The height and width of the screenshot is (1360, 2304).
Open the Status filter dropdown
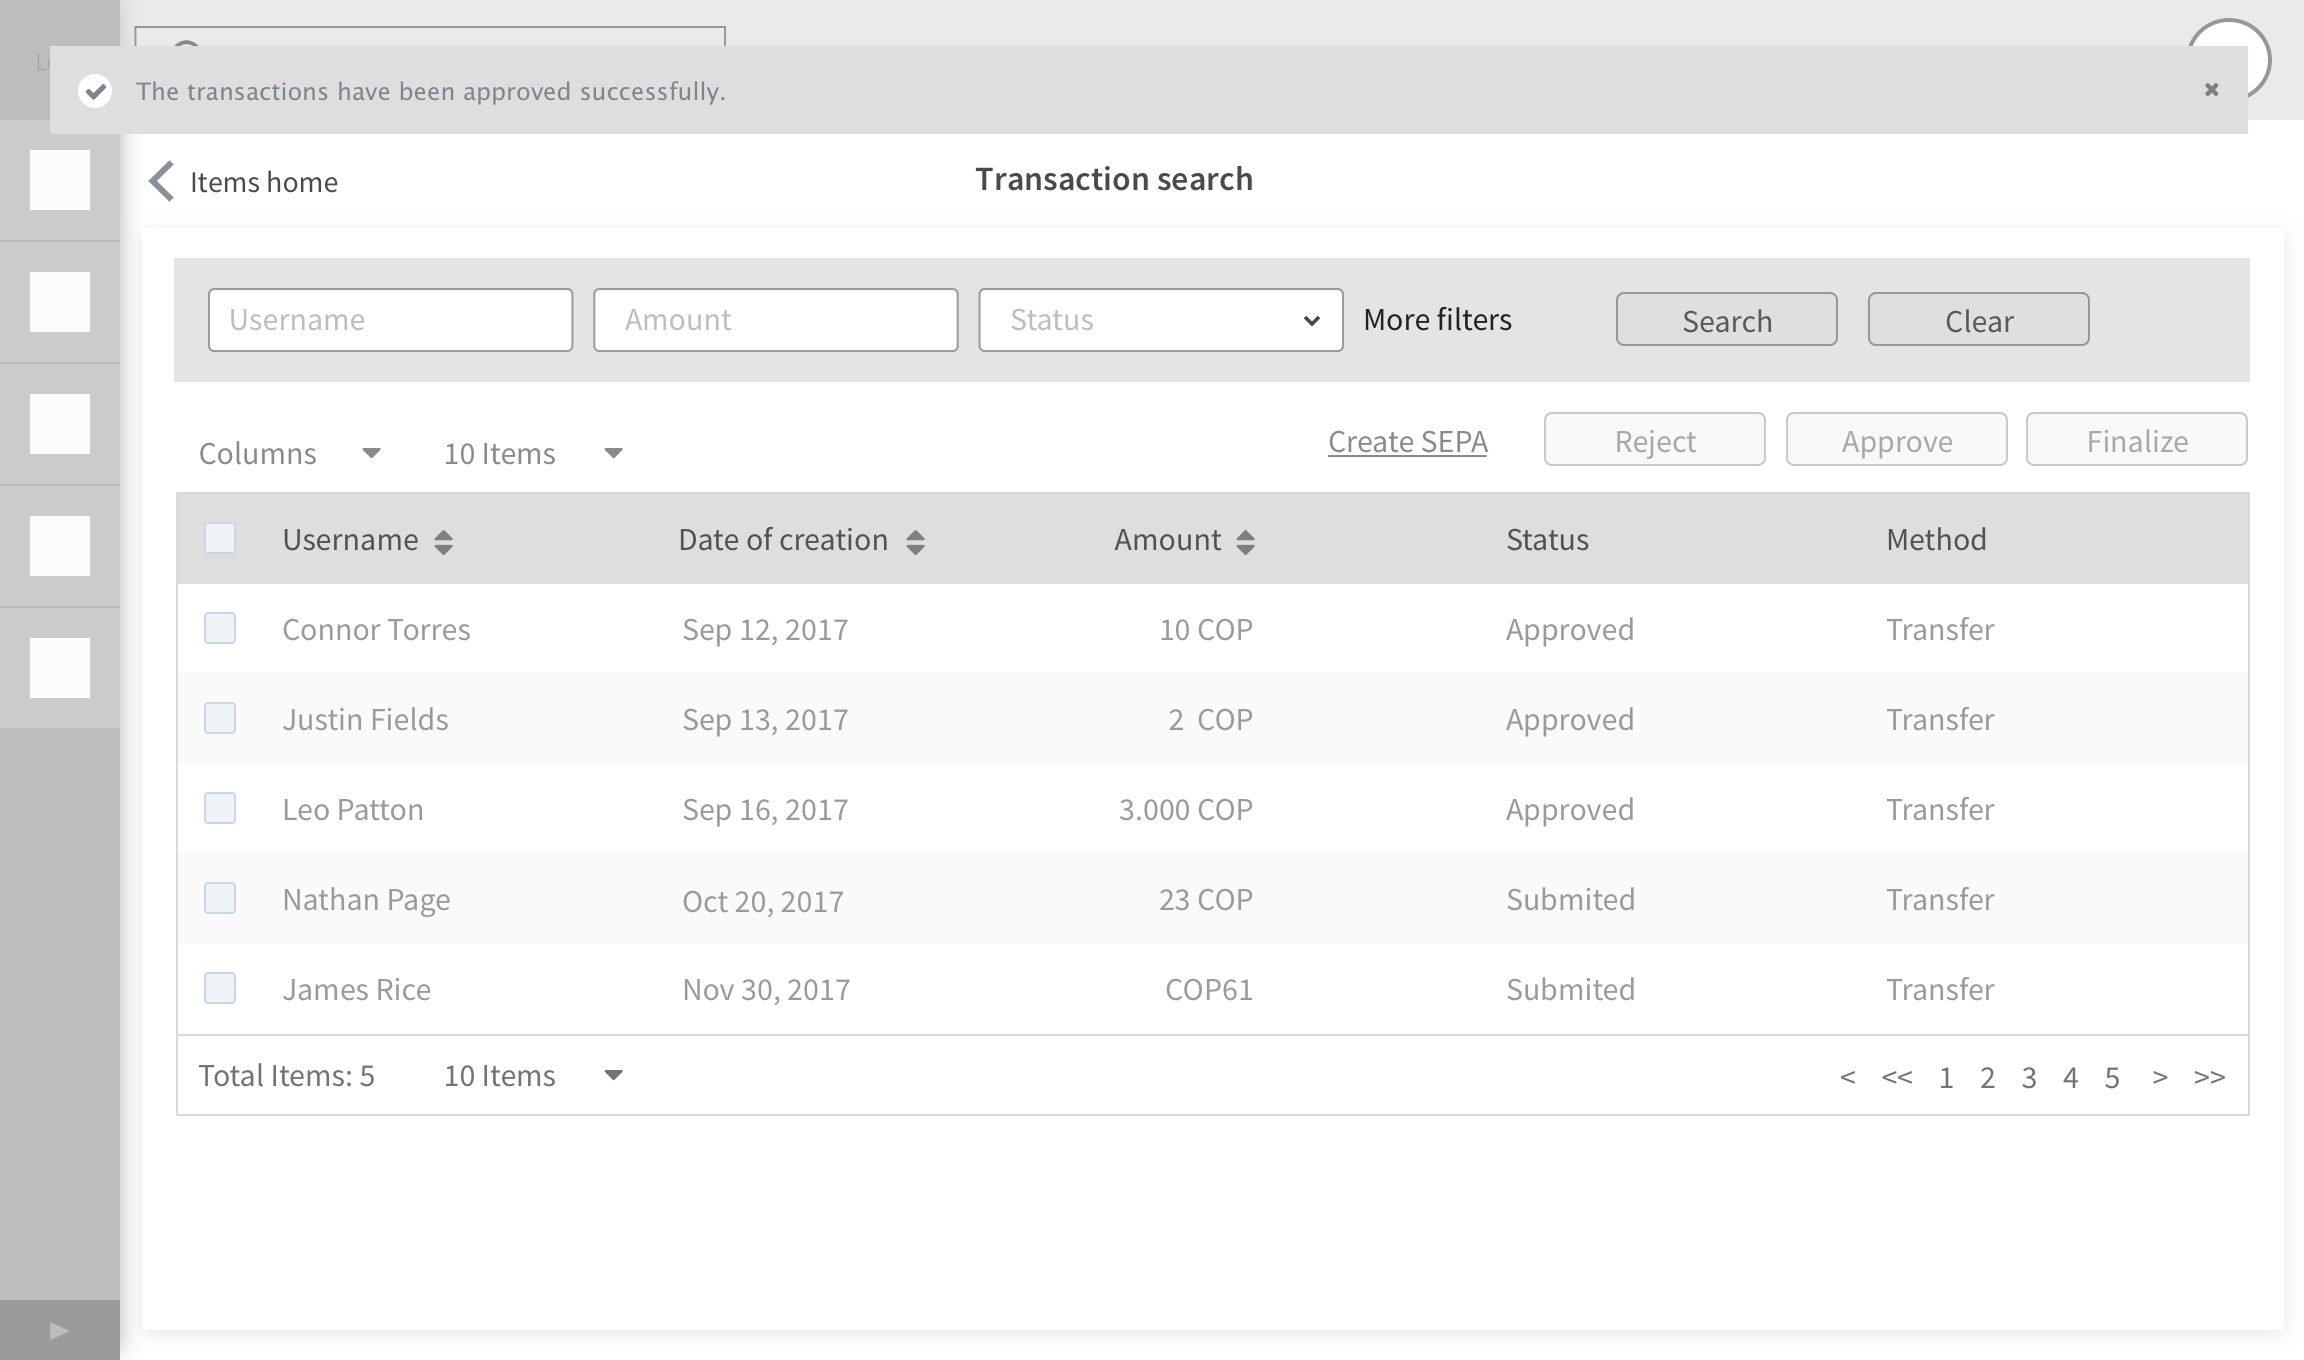pos(1160,320)
